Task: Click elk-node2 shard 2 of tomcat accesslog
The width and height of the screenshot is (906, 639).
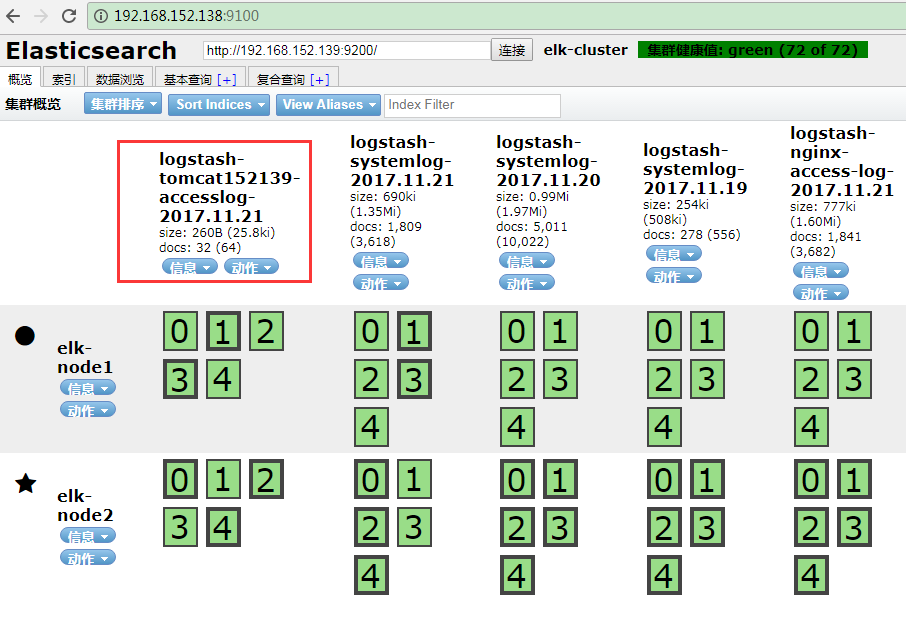Action: 266,479
